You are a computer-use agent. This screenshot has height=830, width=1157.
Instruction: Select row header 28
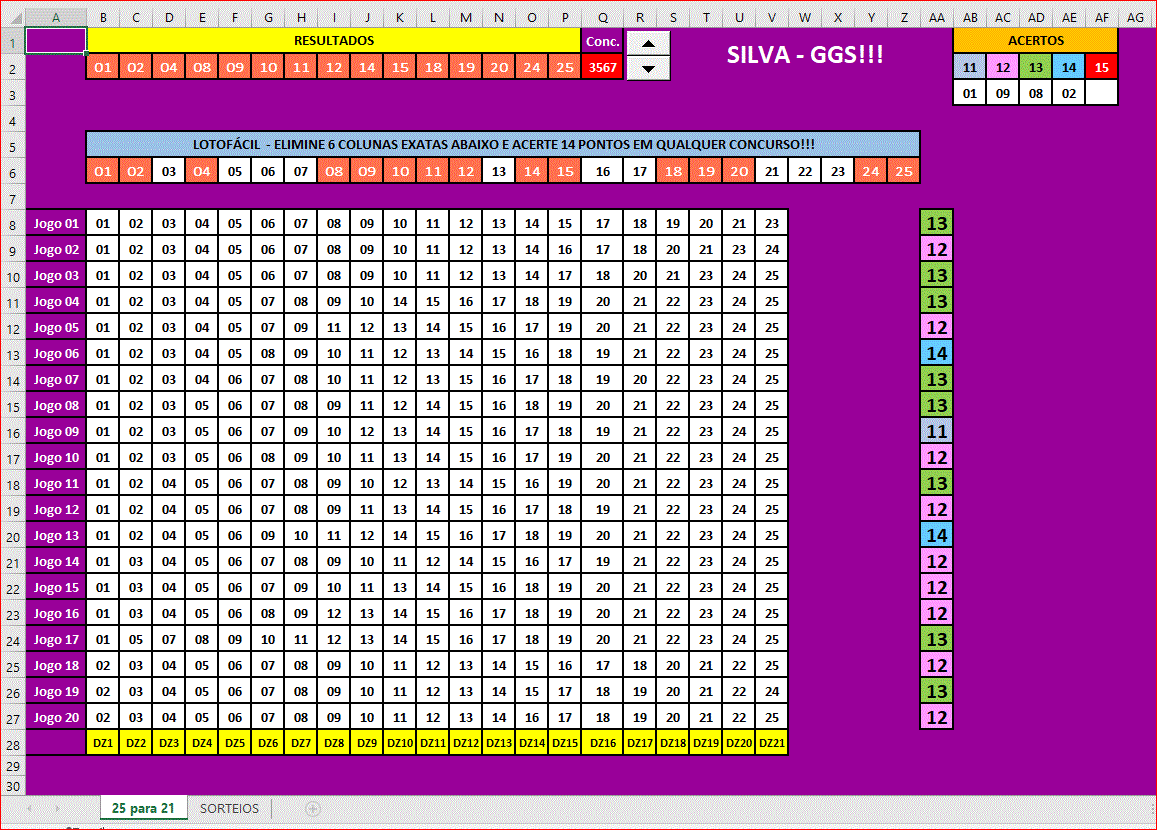pos(12,743)
